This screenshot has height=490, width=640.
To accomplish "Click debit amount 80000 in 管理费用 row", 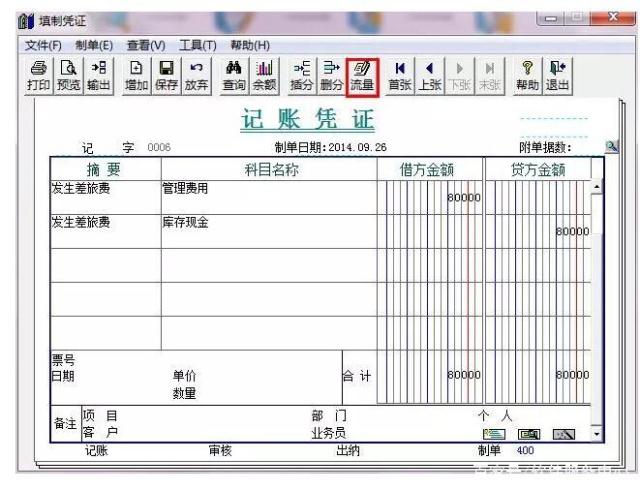I will (464, 198).
